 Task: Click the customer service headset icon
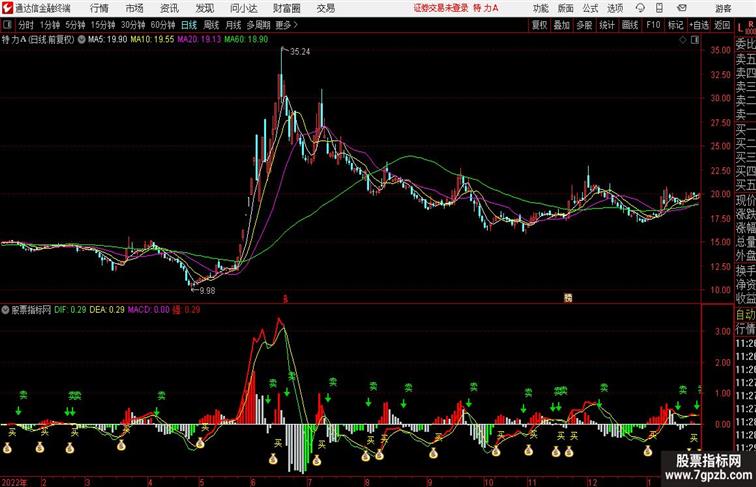[640, 8]
